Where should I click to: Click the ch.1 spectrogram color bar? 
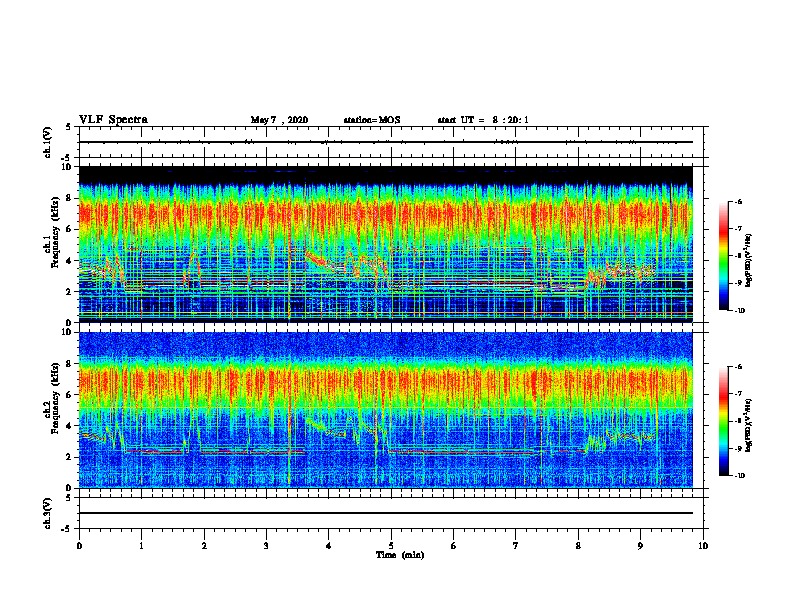click(x=724, y=256)
